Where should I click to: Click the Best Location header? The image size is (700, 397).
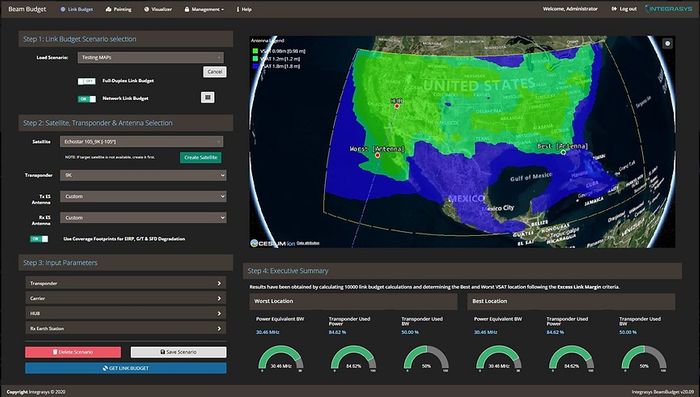coord(571,301)
